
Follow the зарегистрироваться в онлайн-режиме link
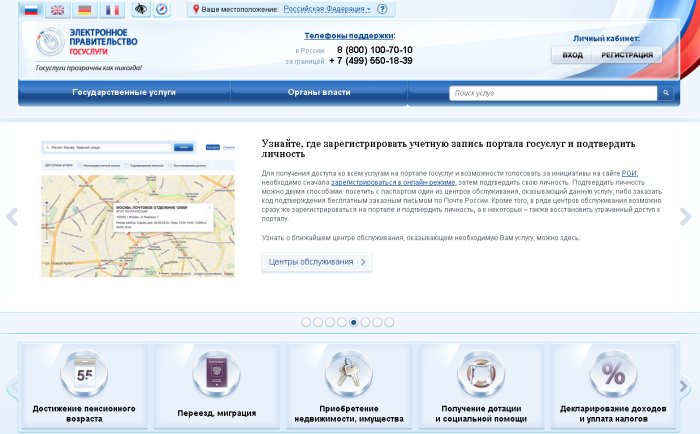[x=393, y=182]
